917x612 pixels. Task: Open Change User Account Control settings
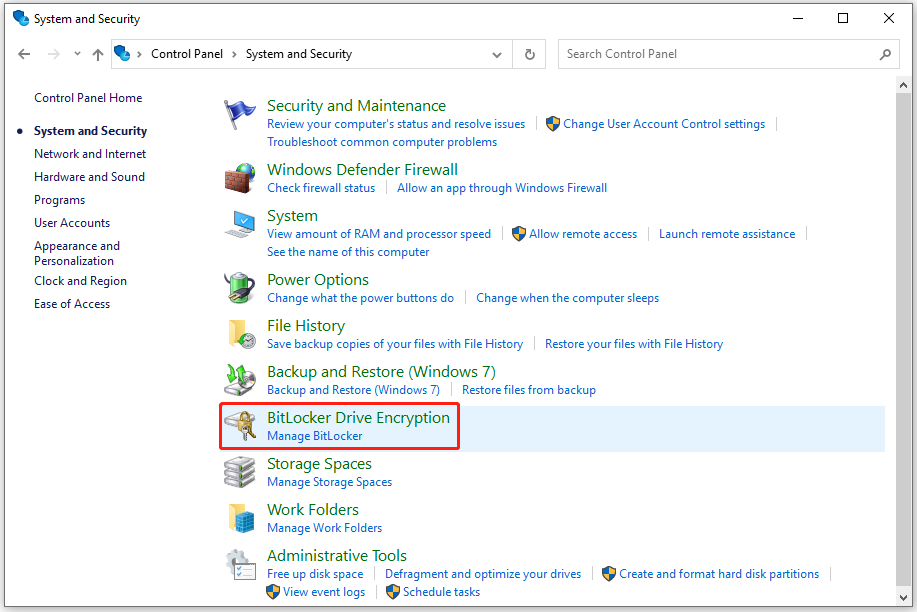(x=664, y=124)
